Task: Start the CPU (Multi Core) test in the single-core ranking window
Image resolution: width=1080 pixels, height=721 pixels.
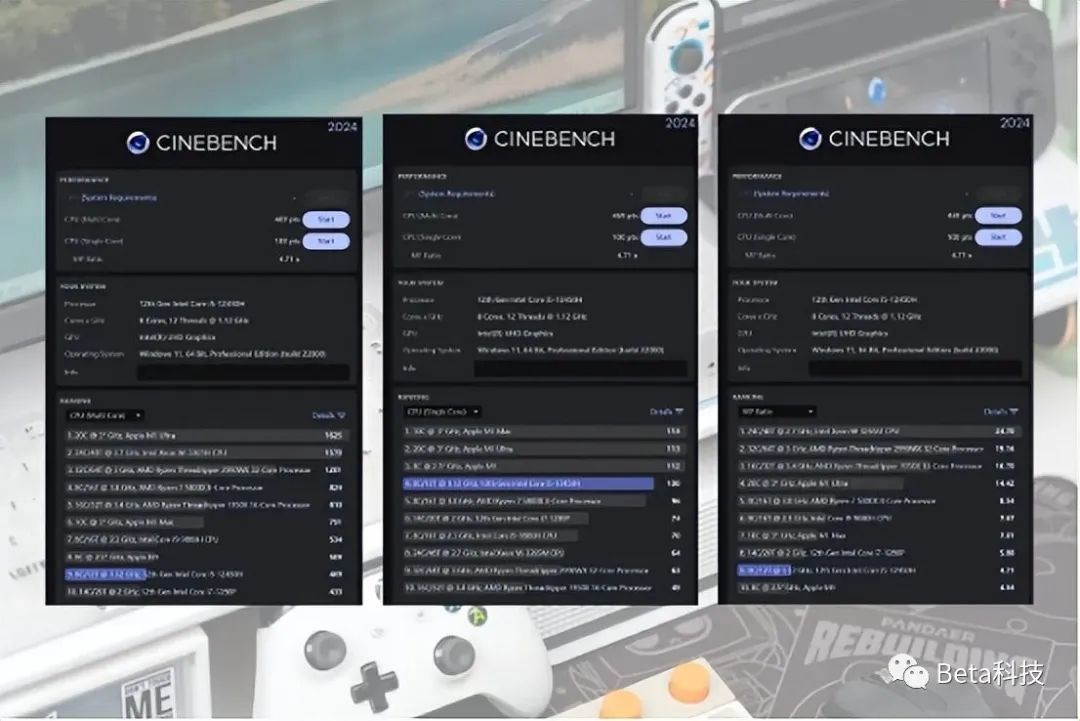Action: click(663, 216)
